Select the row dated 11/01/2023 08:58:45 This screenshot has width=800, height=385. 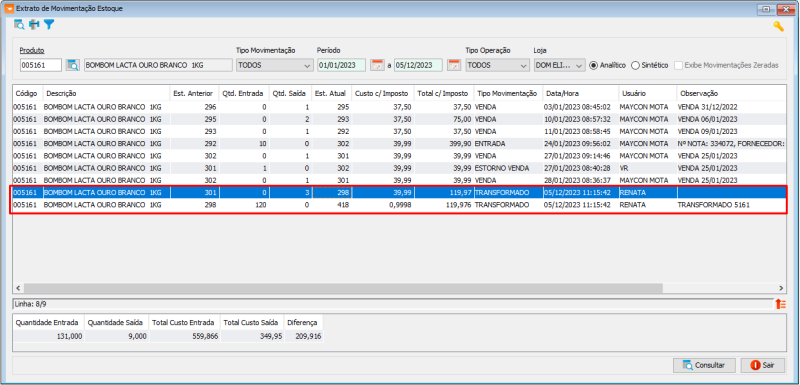coord(399,132)
